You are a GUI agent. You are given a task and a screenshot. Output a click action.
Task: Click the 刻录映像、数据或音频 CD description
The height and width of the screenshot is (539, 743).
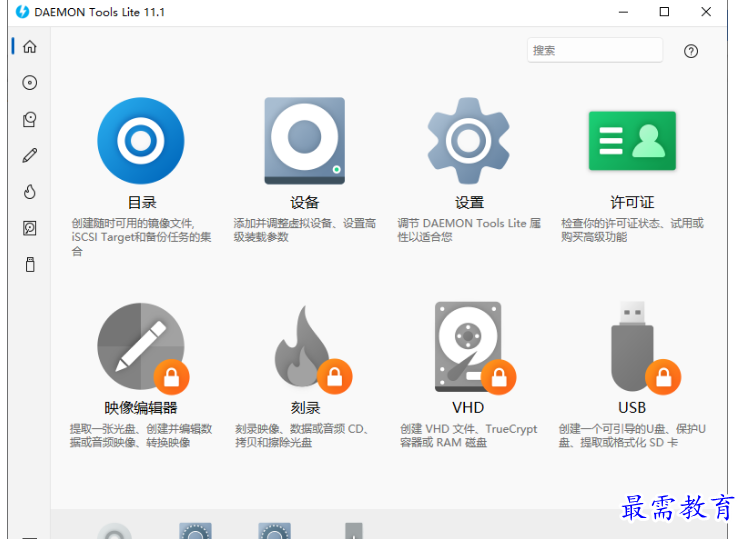[x=302, y=436]
